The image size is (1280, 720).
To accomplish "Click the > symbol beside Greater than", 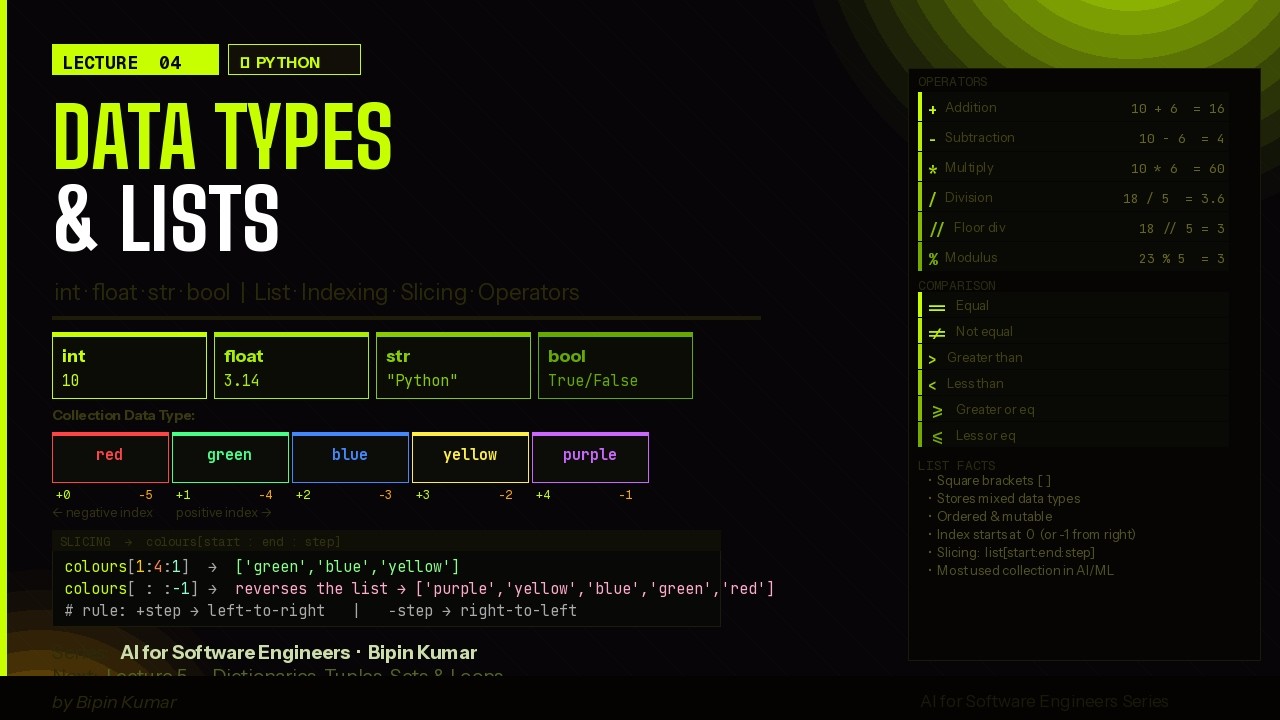I will (933, 359).
